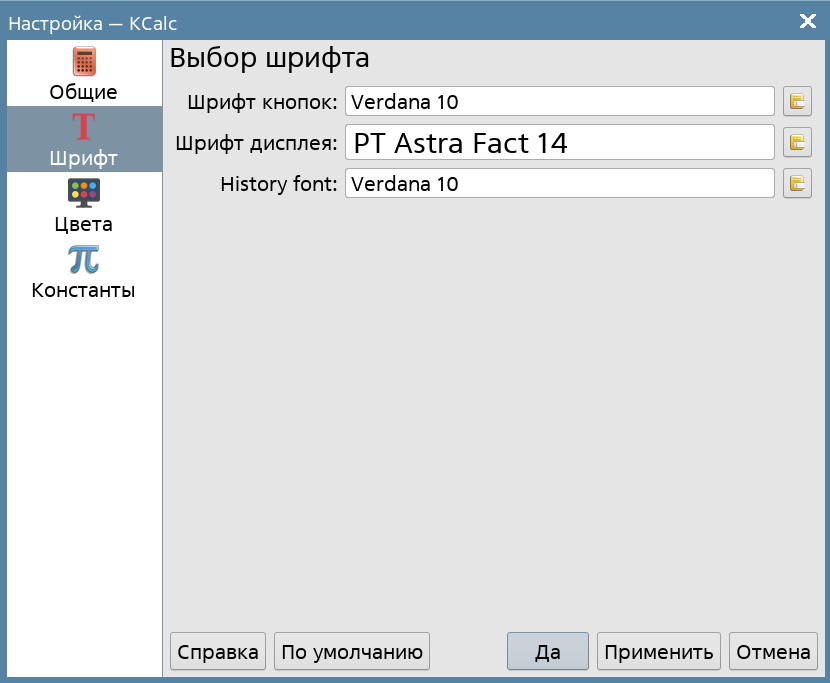The width and height of the screenshot is (830, 683).
Task: Click the calculator icon for Общие
Action: point(84,62)
